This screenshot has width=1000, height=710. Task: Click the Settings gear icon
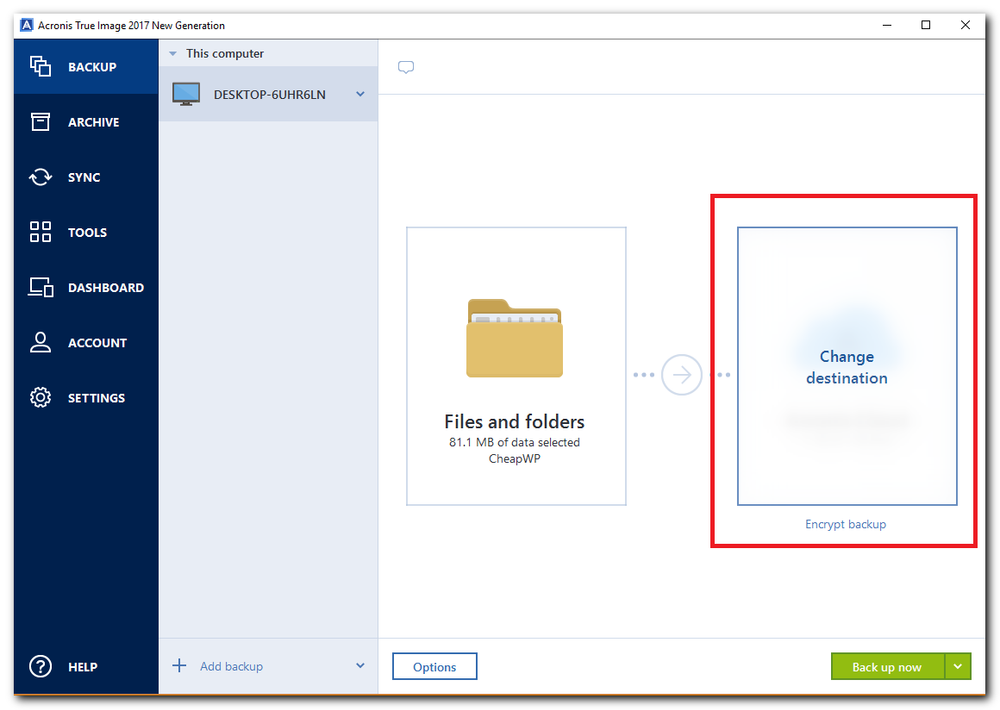coord(40,397)
